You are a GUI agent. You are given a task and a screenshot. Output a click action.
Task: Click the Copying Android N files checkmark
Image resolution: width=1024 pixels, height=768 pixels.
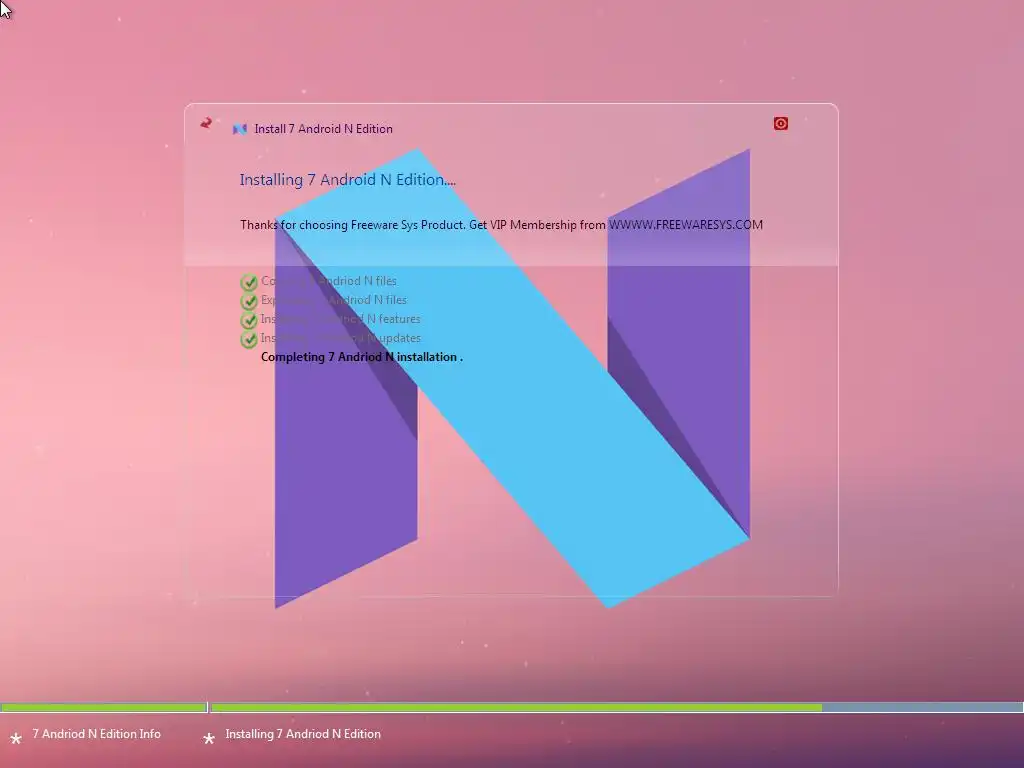coord(249,282)
